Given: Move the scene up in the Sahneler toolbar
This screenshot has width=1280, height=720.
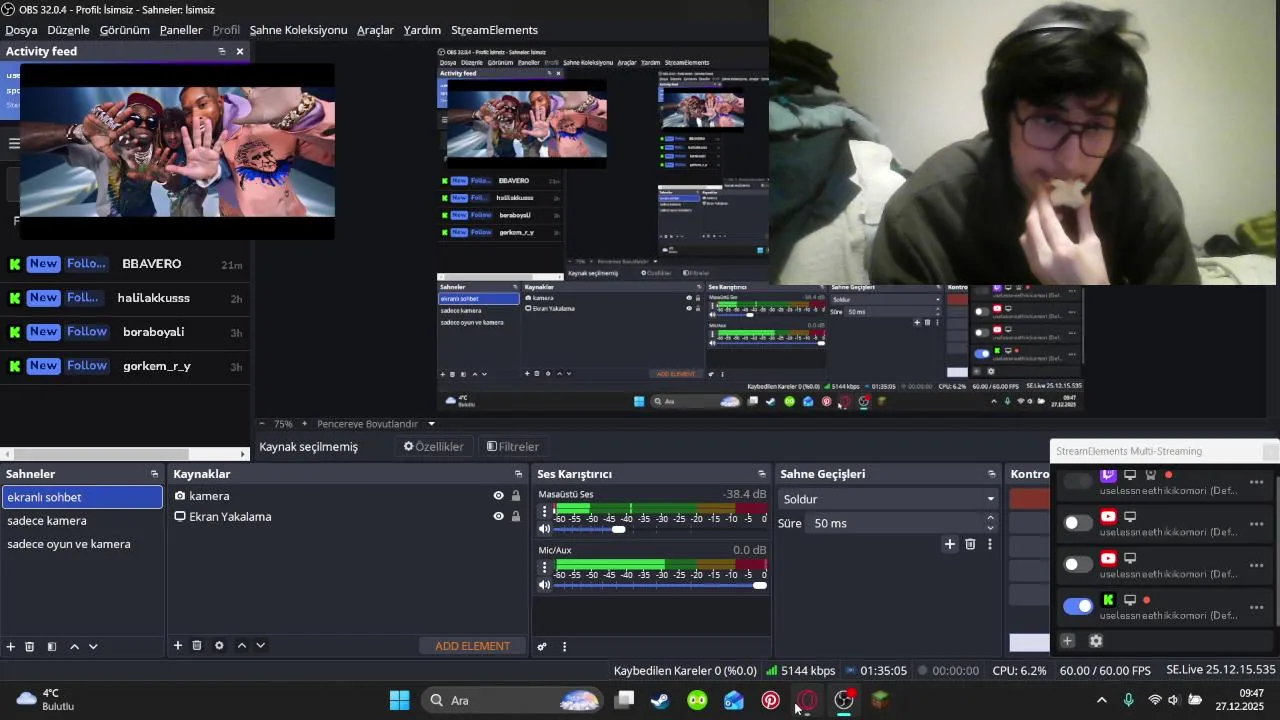Looking at the screenshot, I should click(74, 647).
